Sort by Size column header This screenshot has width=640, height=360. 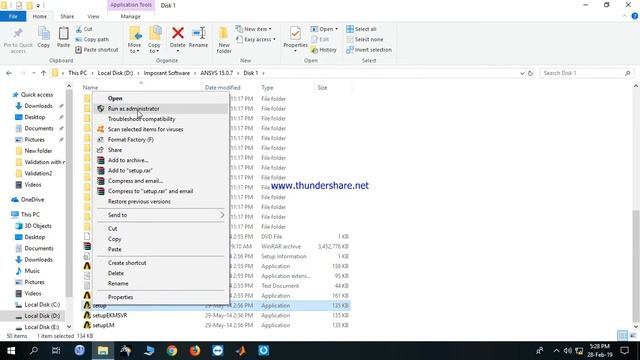point(322,87)
